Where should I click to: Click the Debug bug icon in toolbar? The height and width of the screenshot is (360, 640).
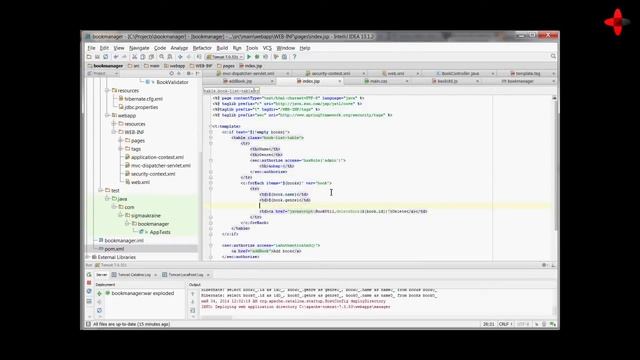[x=257, y=57]
